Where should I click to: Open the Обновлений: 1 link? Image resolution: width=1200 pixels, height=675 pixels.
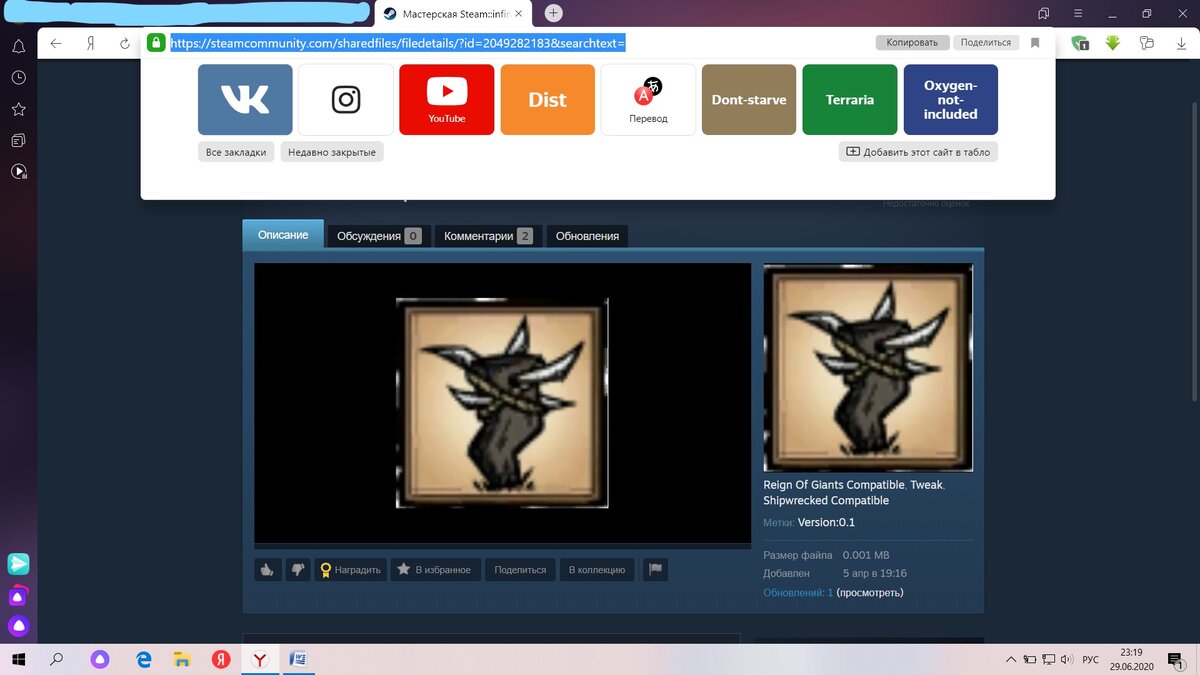click(x=798, y=592)
